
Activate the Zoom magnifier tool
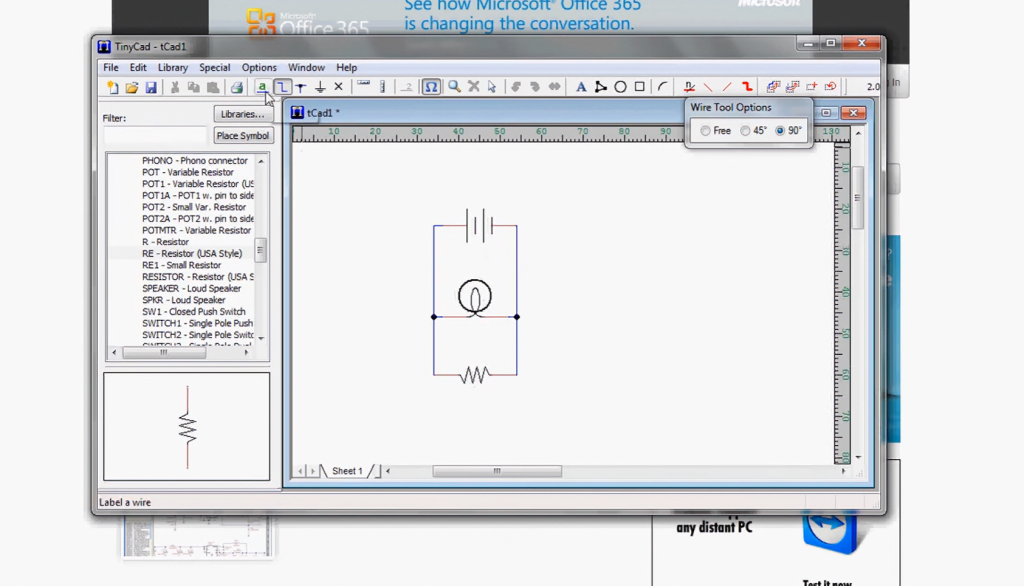tap(452, 87)
